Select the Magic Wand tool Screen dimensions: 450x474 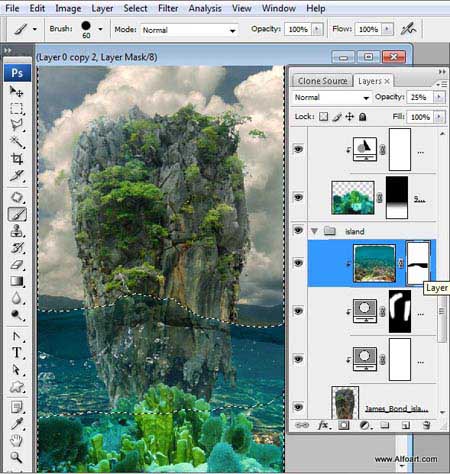pyautogui.click(x=16, y=142)
